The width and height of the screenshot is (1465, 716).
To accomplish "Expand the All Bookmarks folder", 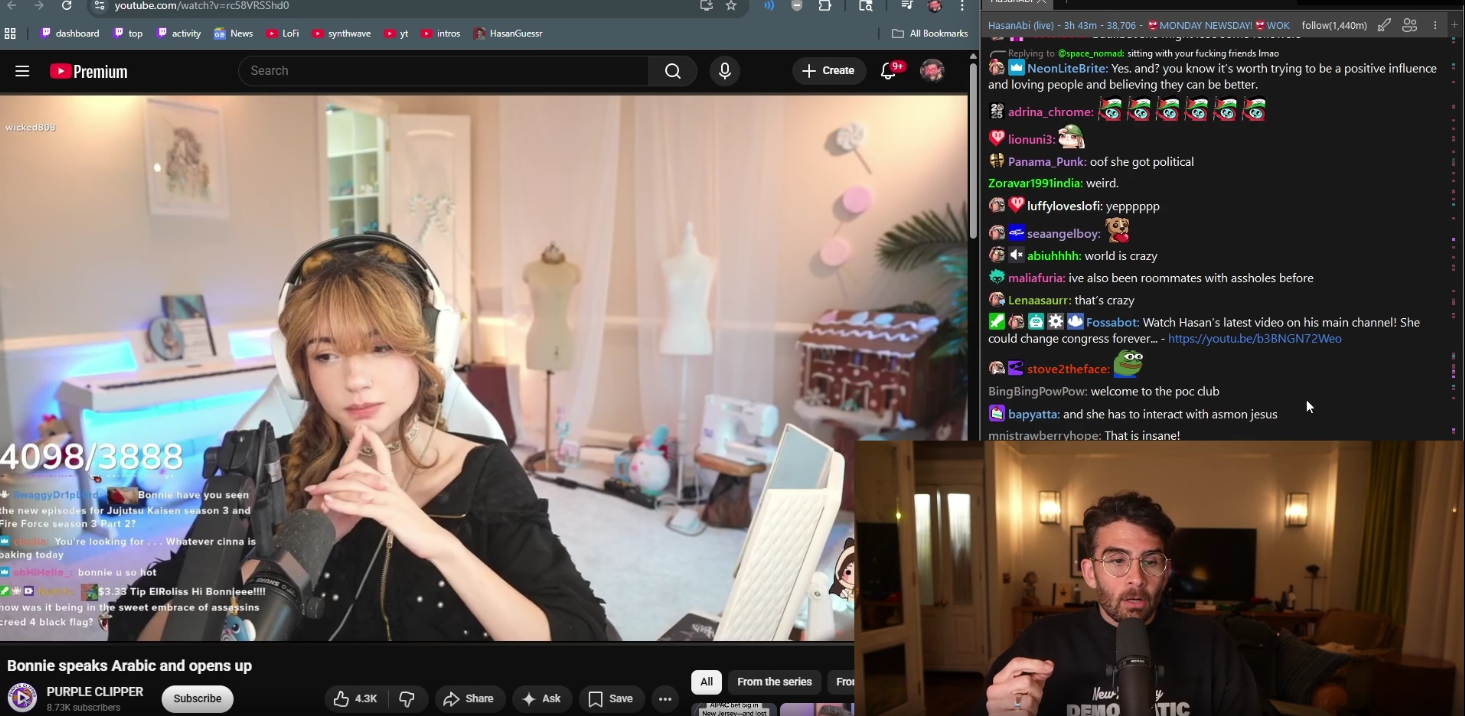I will point(930,34).
